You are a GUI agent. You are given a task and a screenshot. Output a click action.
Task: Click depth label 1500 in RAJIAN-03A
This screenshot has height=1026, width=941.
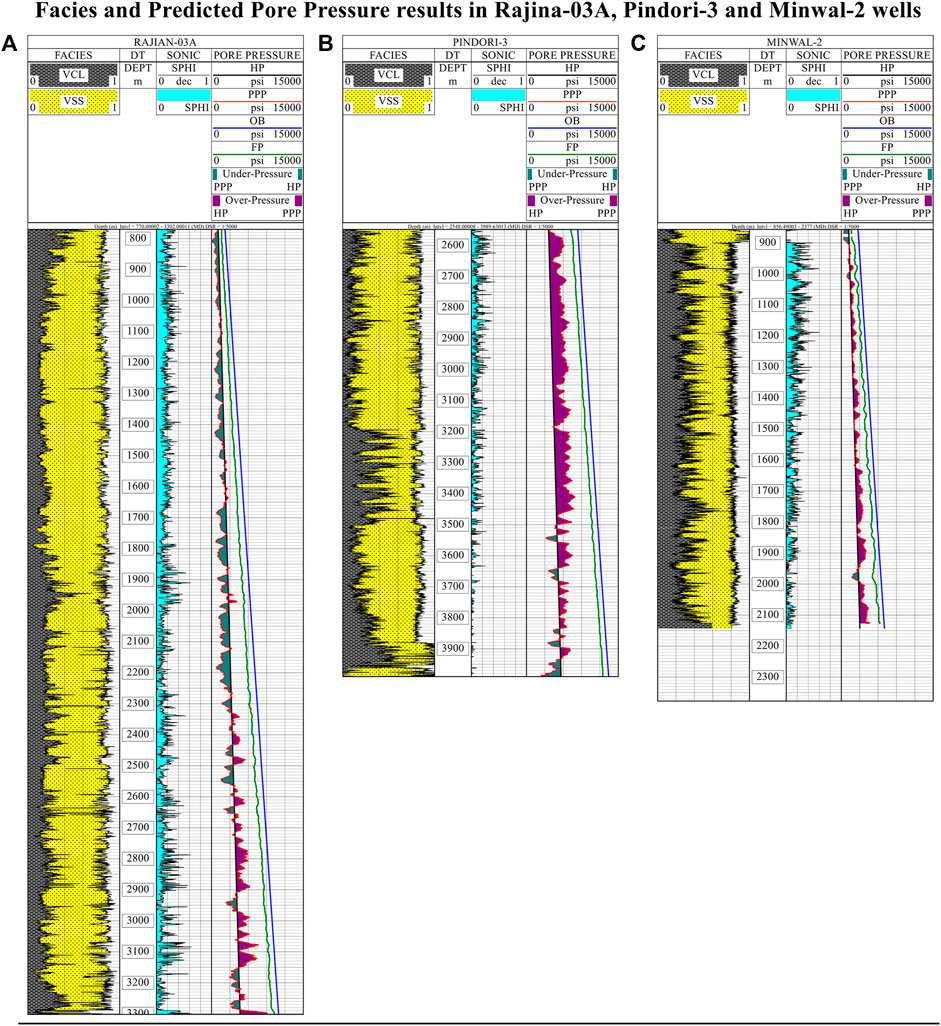tap(137, 455)
